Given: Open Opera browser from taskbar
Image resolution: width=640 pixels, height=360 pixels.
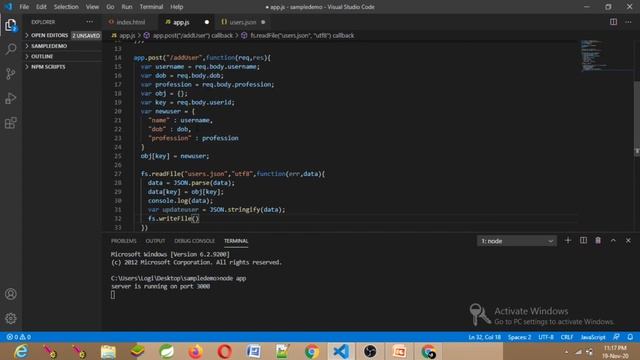Looking at the screenshot, I should [x=224, y=351].
